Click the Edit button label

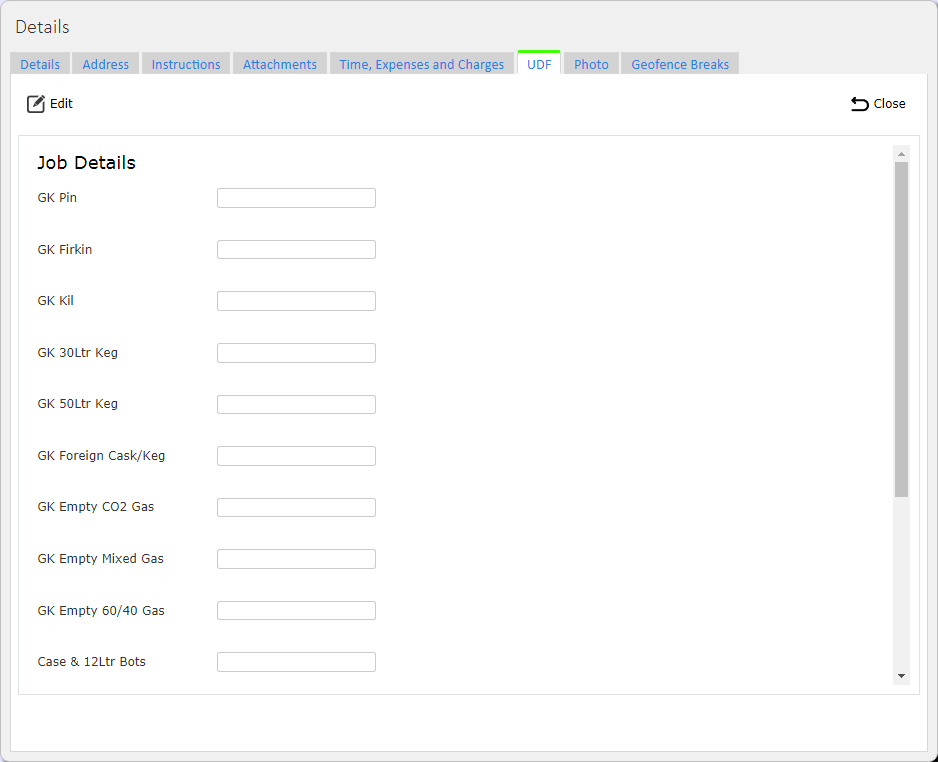coord(61,103)
